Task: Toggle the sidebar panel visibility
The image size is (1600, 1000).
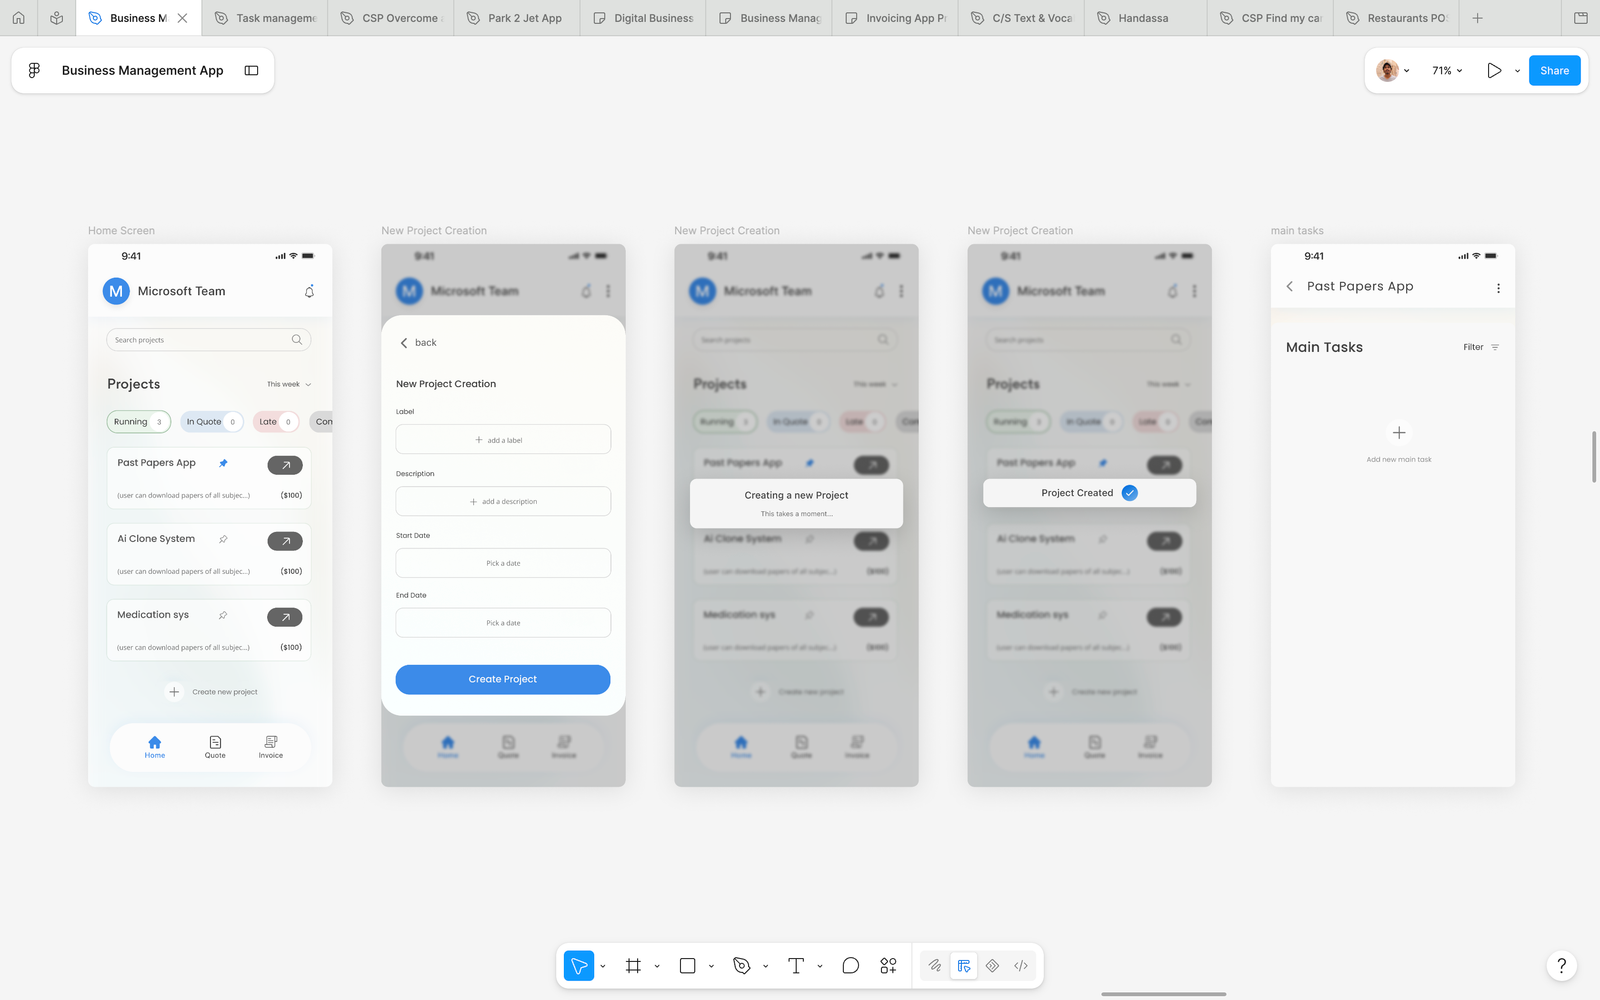Action: pyautogui.click(x=252, y=71)
